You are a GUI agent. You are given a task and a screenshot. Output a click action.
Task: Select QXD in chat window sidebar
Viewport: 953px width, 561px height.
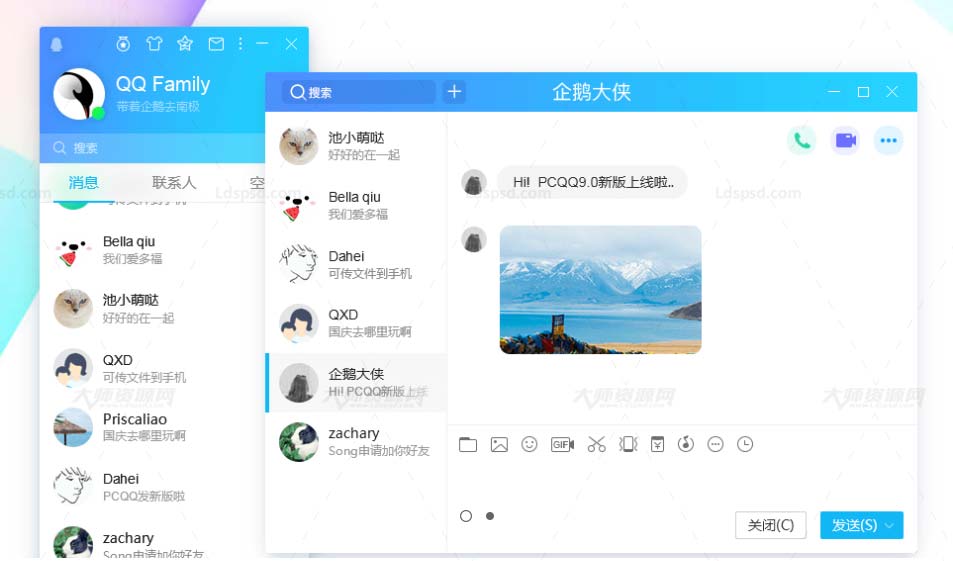pyautogui.click(x=356, y=323)
